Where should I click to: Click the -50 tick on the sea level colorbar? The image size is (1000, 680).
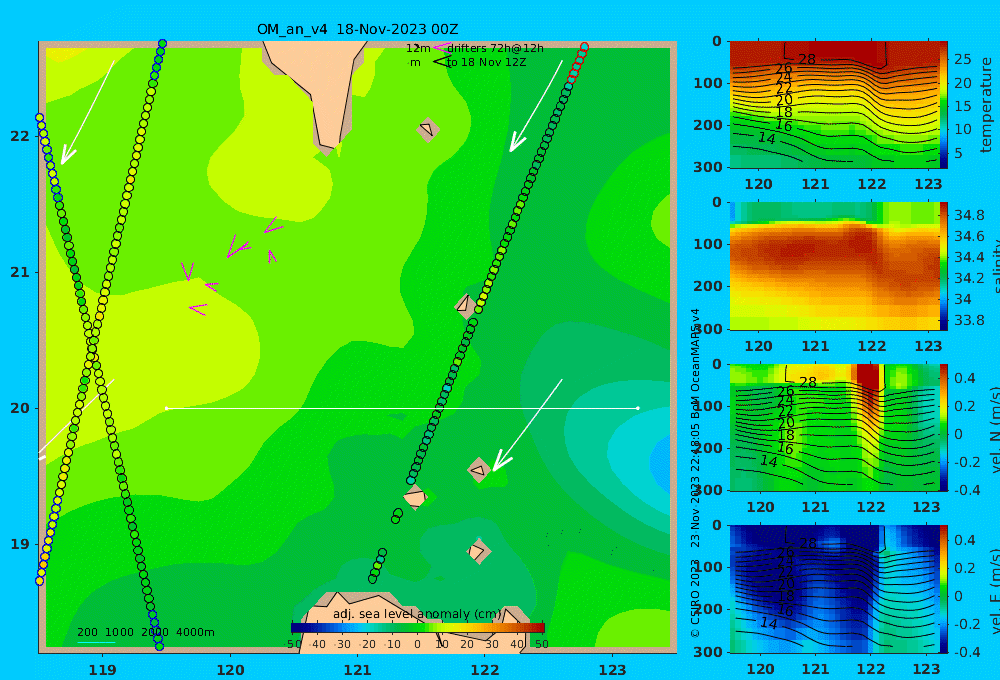293,644
